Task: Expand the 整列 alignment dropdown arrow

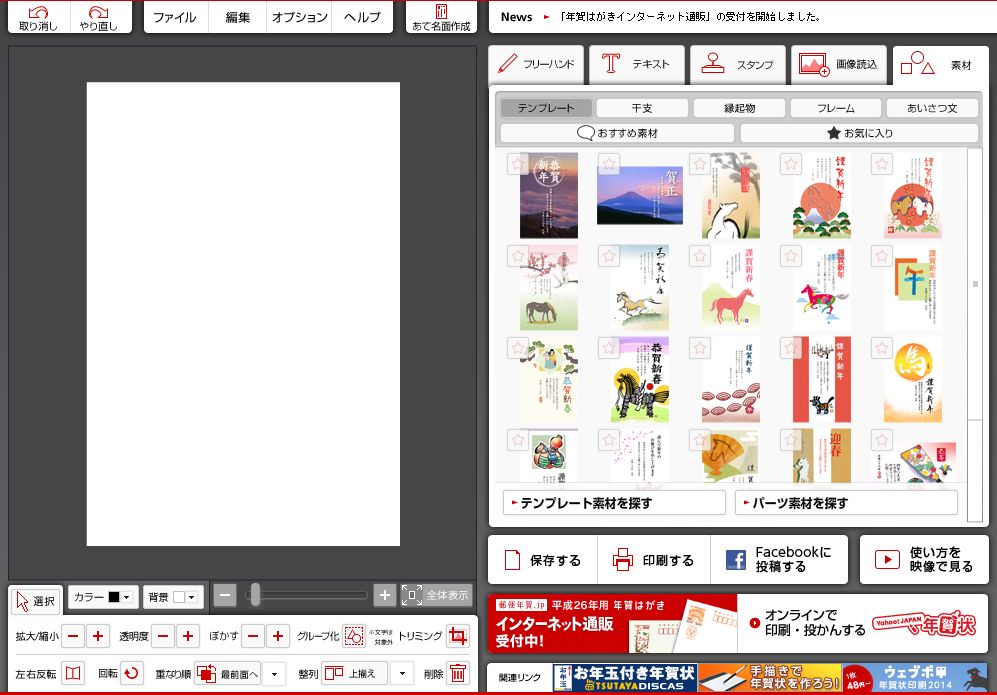Action: pos(402,673)
